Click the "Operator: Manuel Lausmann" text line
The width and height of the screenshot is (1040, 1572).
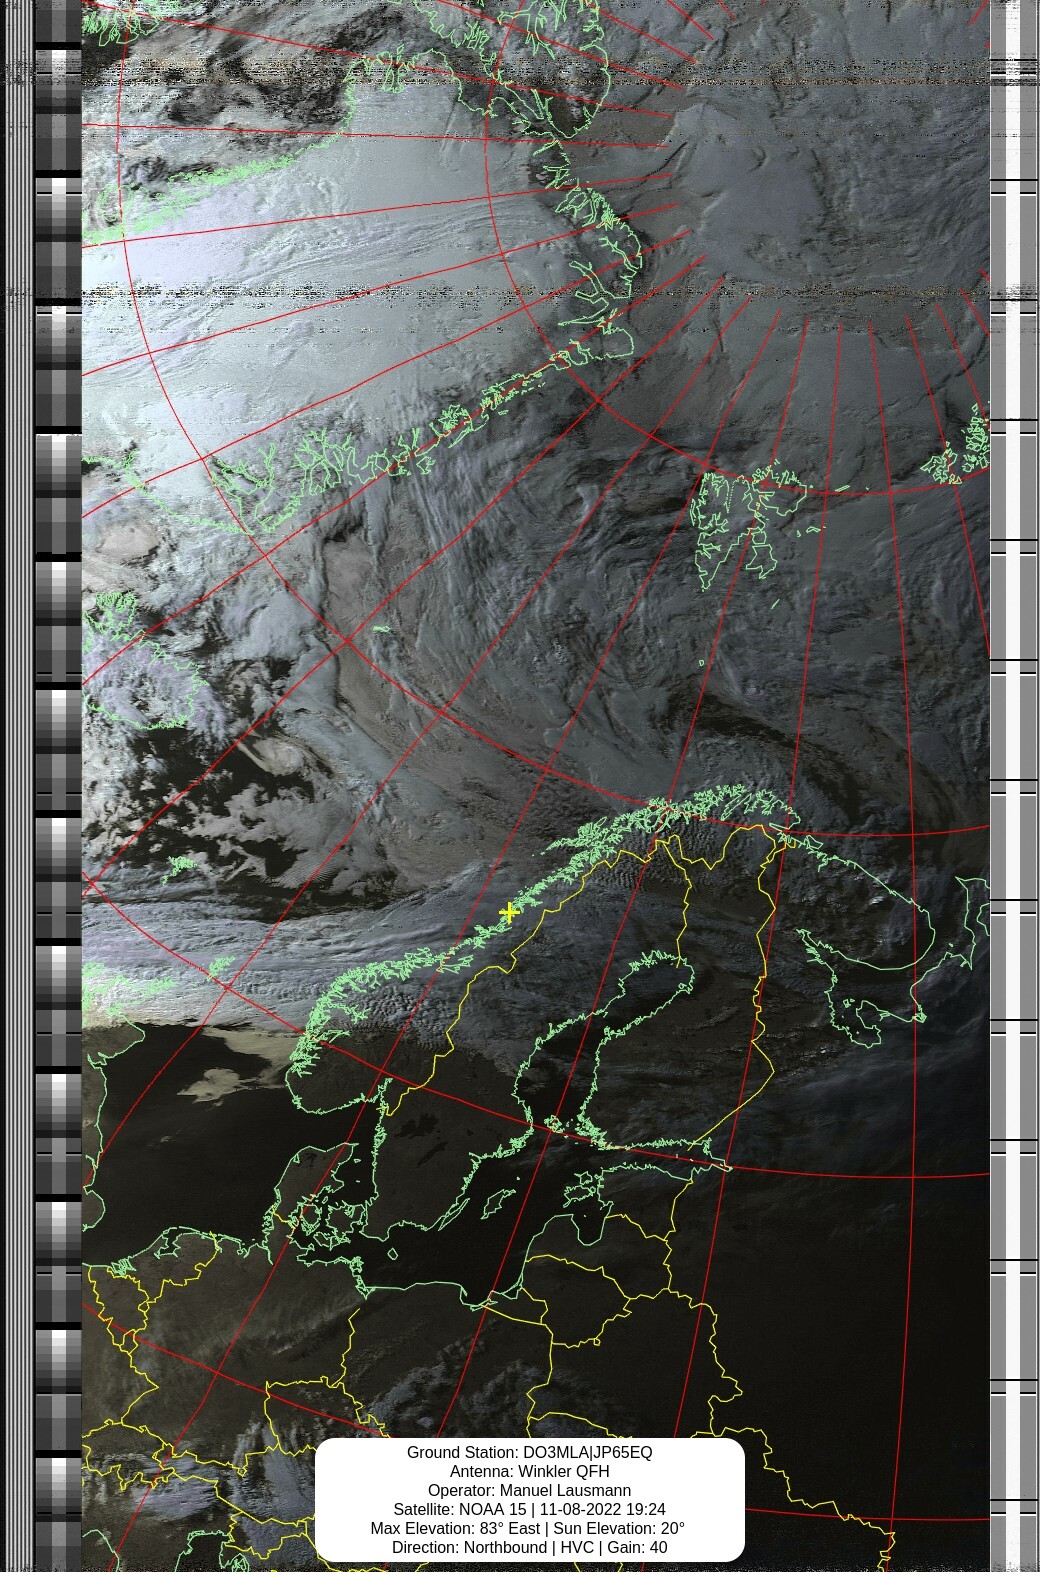[529, 1490]
